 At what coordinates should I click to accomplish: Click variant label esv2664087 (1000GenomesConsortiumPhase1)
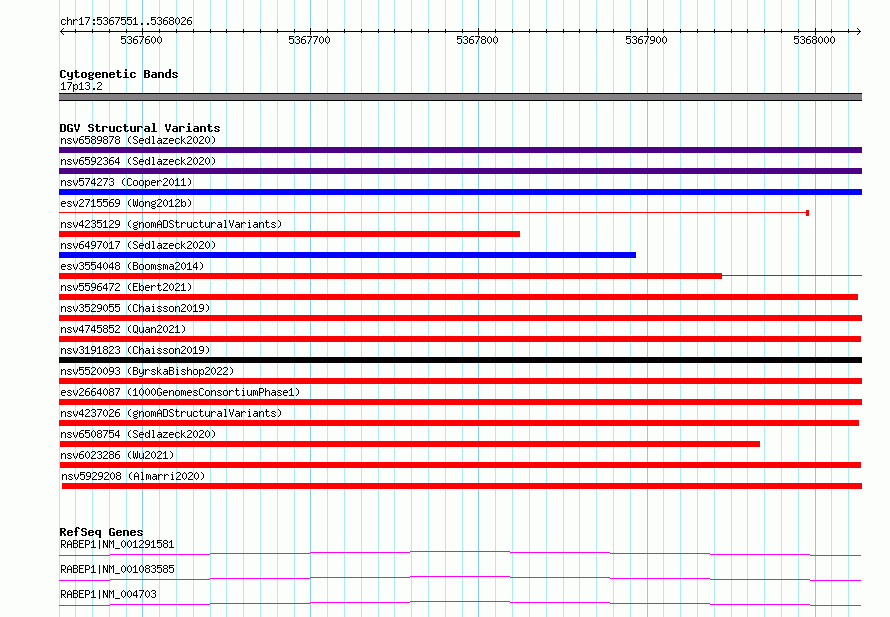pos(180,392)
